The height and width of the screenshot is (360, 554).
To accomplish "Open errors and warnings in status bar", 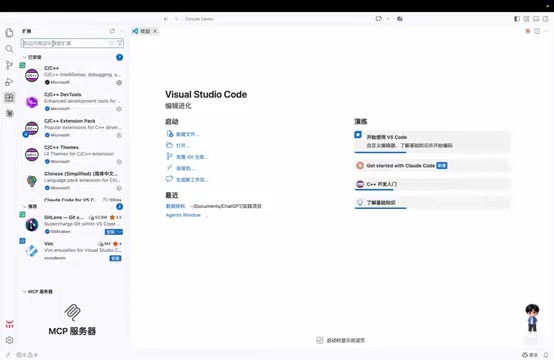I will pyautogui.click(x=26, y=355).
